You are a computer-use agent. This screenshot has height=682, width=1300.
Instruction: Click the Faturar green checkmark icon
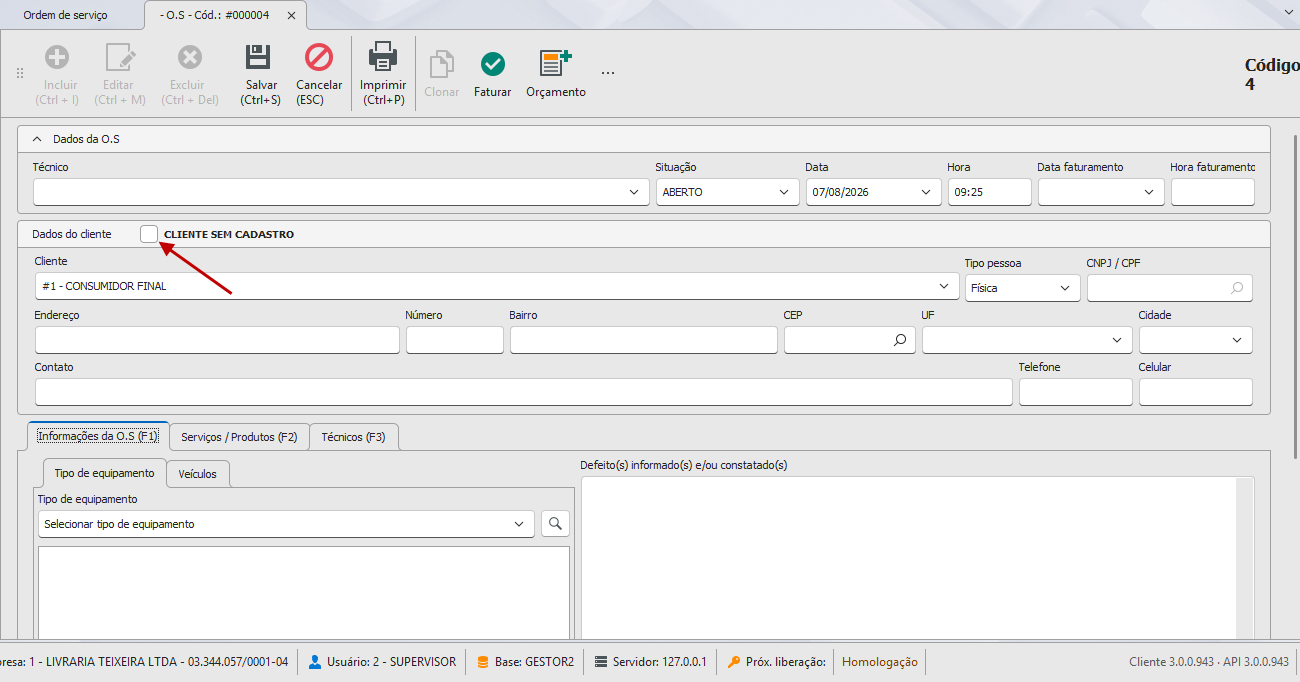[492, 64]
